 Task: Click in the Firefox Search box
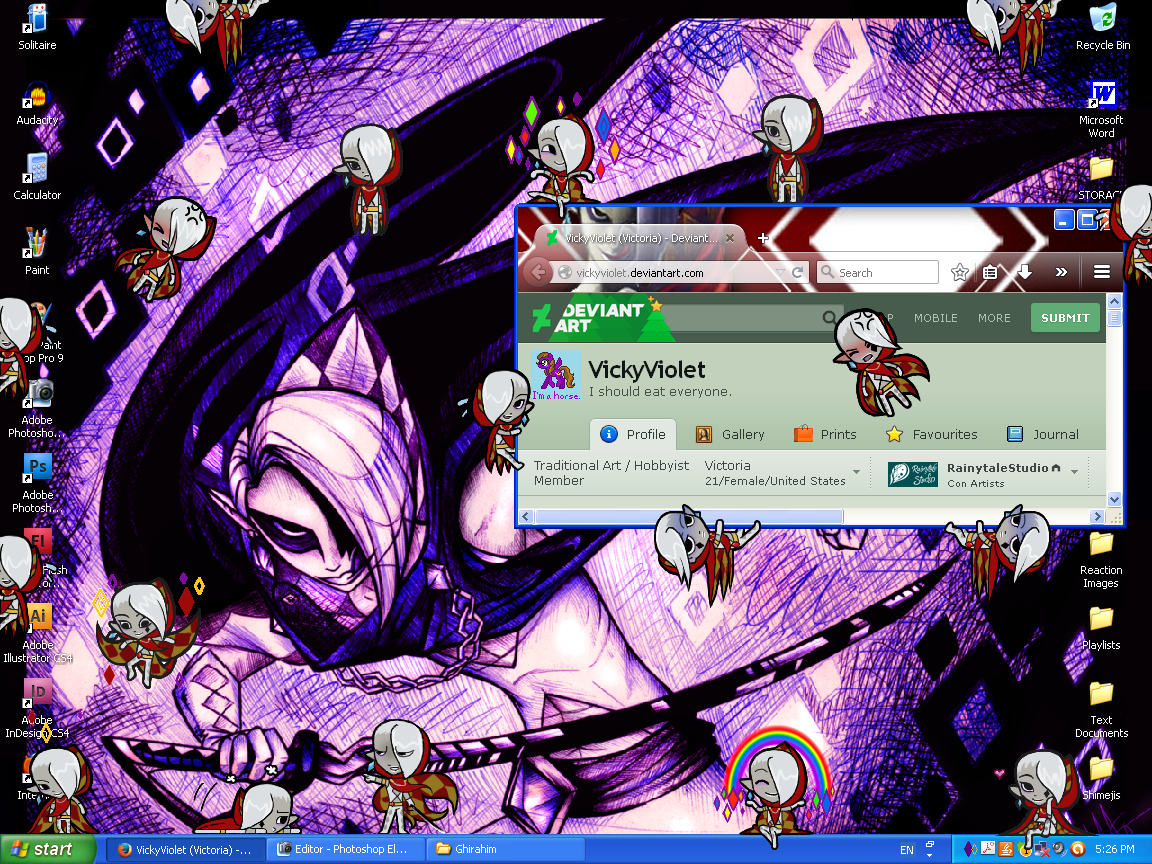click(877, 273)
